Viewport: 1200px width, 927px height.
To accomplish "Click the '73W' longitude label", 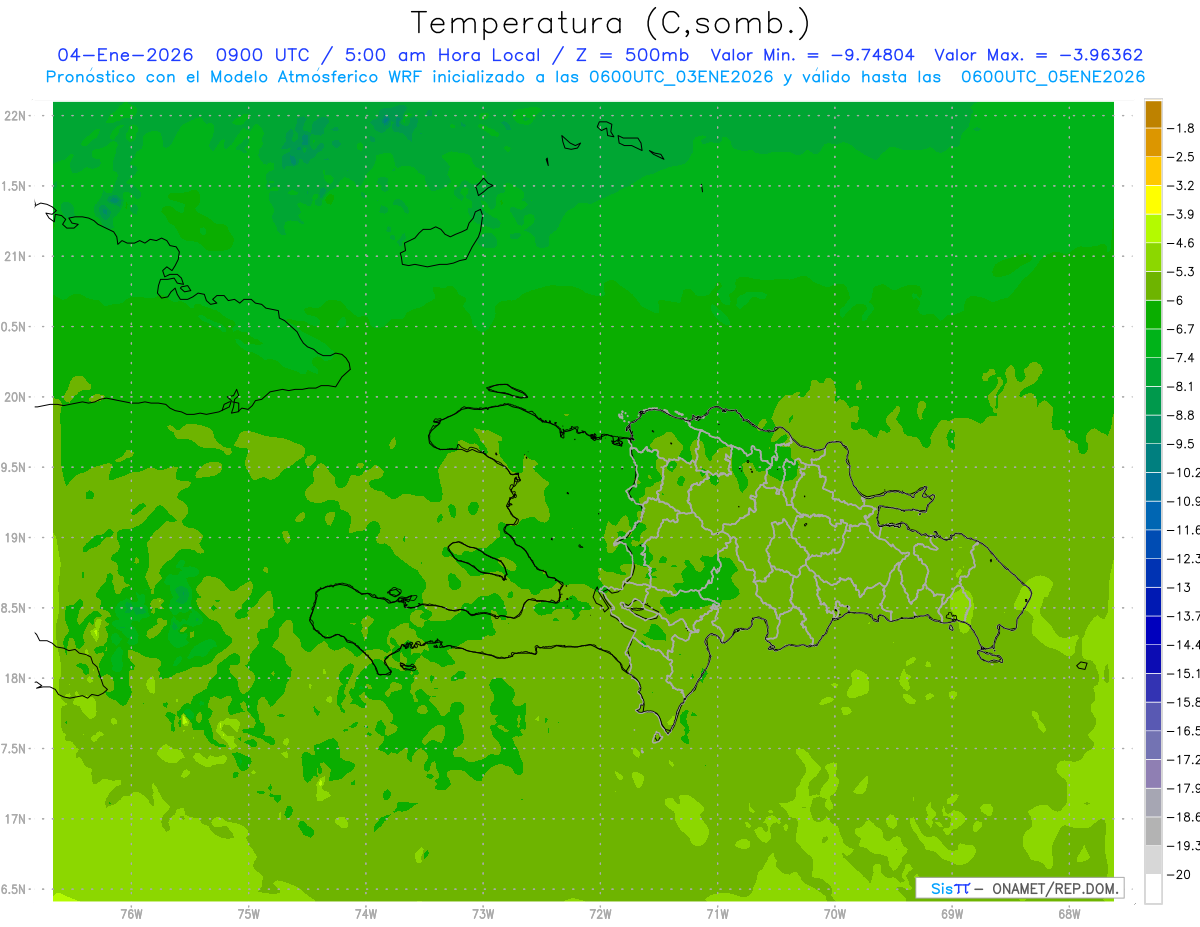I will [483, 913].
